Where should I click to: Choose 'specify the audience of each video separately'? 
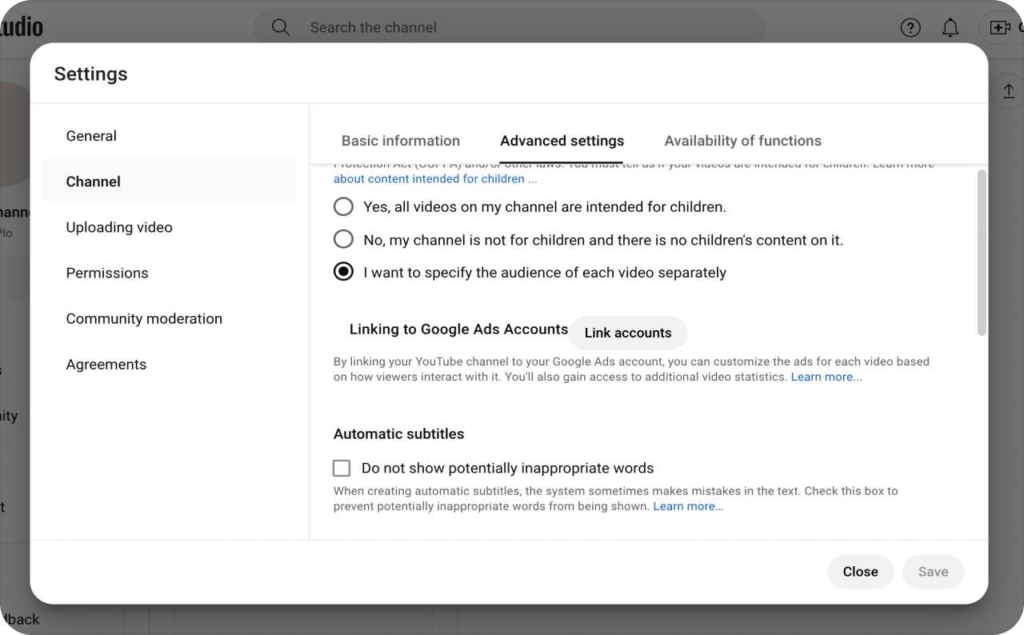tap(343, 272)
